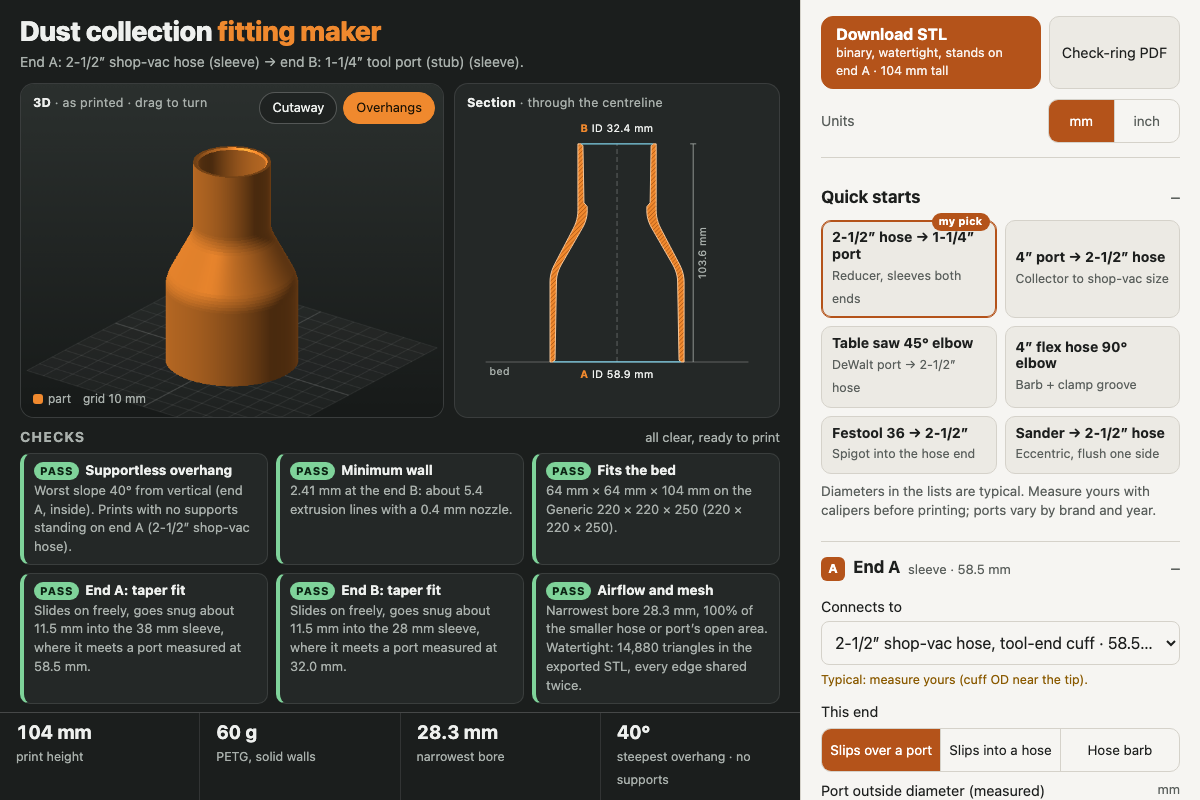1200x800 pixels.
Task: Click the 'sleeve · 58.5 mm' End A summary
Action: click(959, 570)
